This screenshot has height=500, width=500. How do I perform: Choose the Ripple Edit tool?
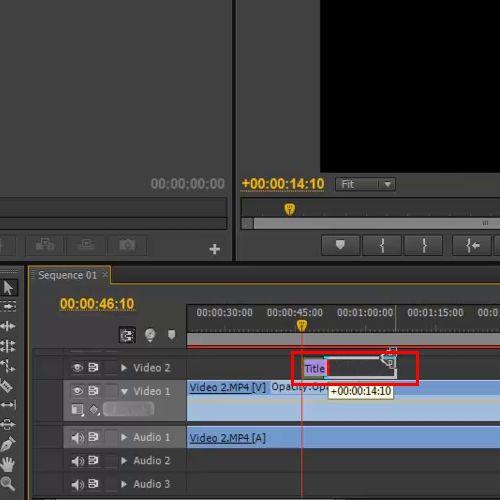coord(8,326)
